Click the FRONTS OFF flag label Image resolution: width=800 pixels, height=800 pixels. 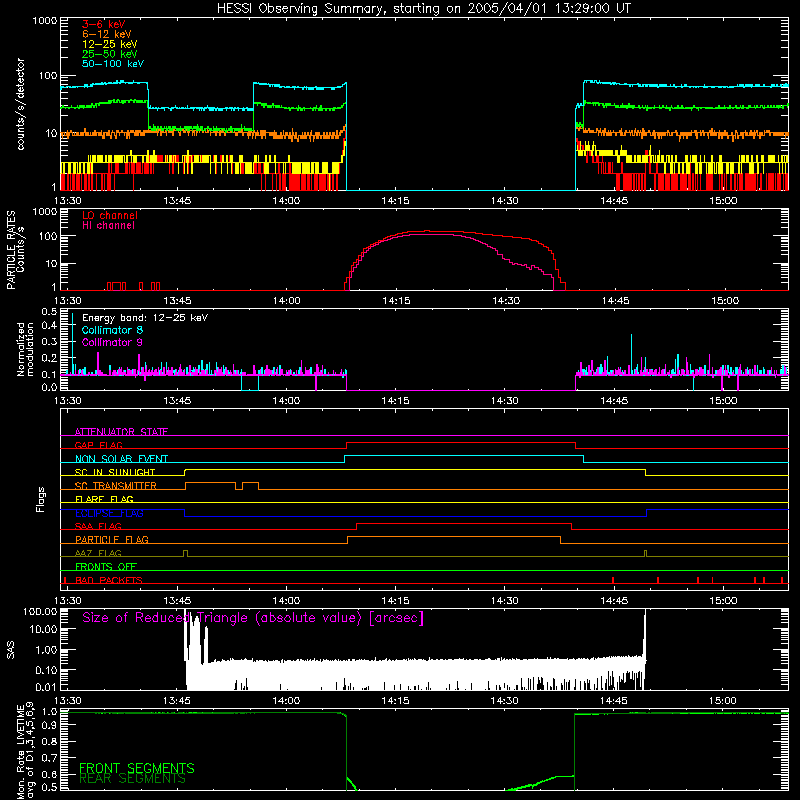tap(106, 567)
